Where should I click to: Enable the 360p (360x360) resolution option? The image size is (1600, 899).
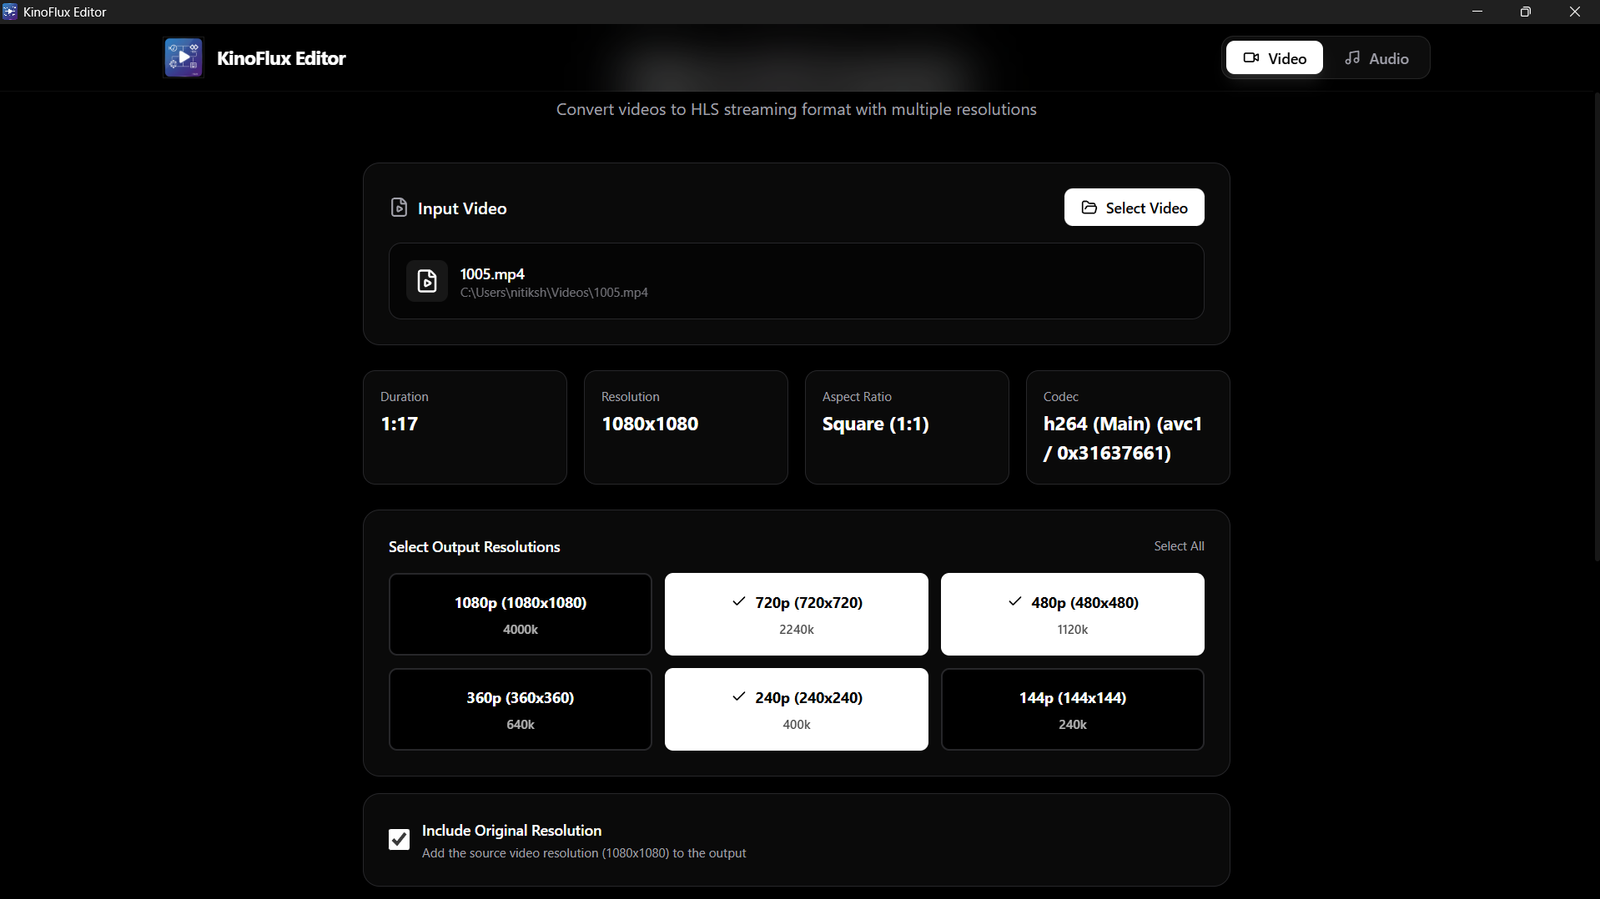(x=520, y=709)
